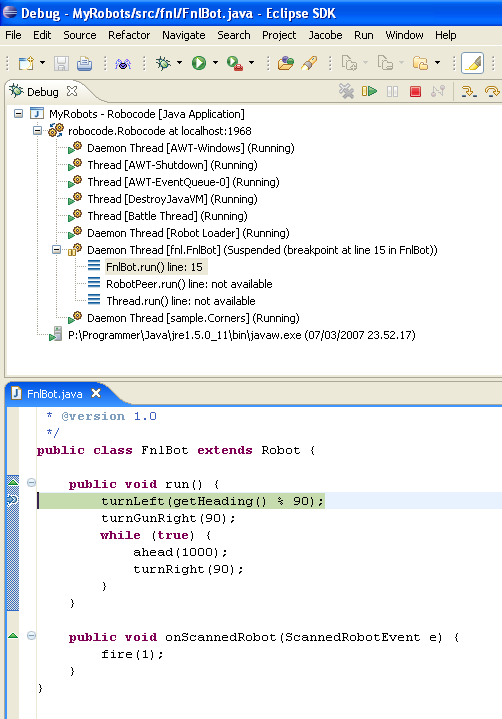
Task: Click the Debug bug toolbar icon
Action: click(x=163, y=63)
